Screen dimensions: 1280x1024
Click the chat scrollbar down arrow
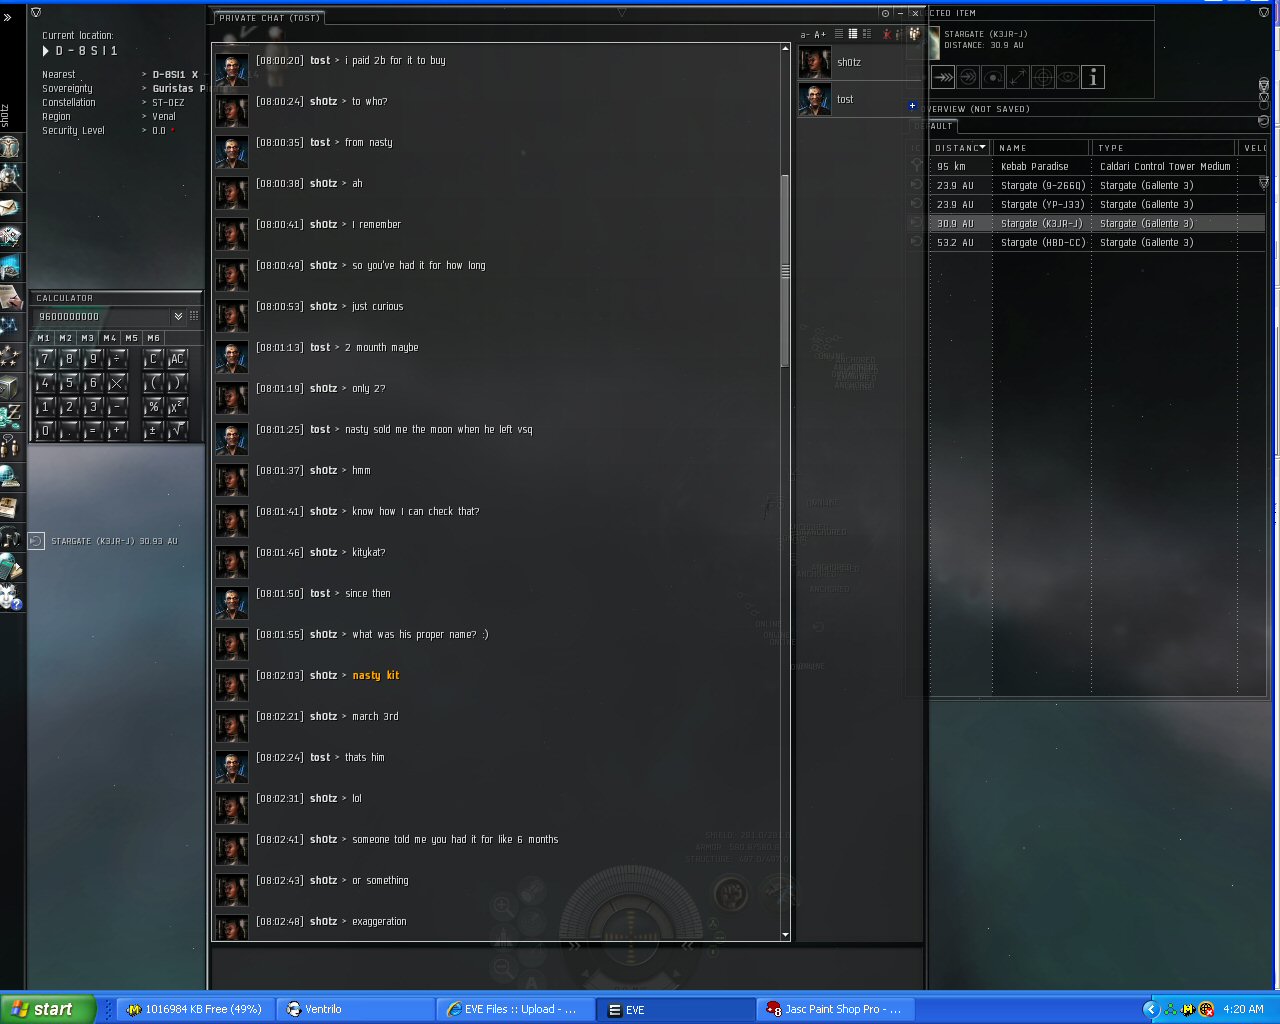pyautogui.click(x=785, y=935)
